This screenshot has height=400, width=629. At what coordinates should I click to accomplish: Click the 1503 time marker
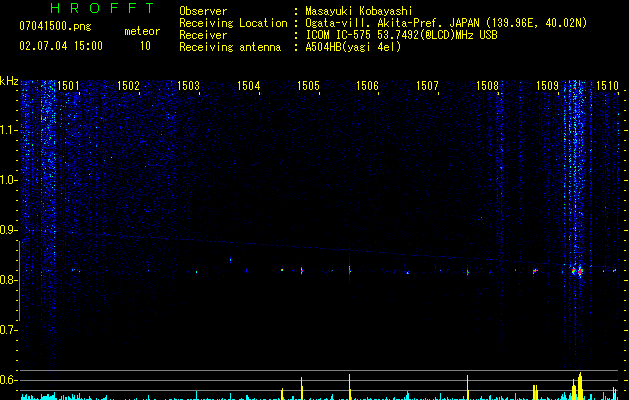pyautogui.click(x=188, y=86)
